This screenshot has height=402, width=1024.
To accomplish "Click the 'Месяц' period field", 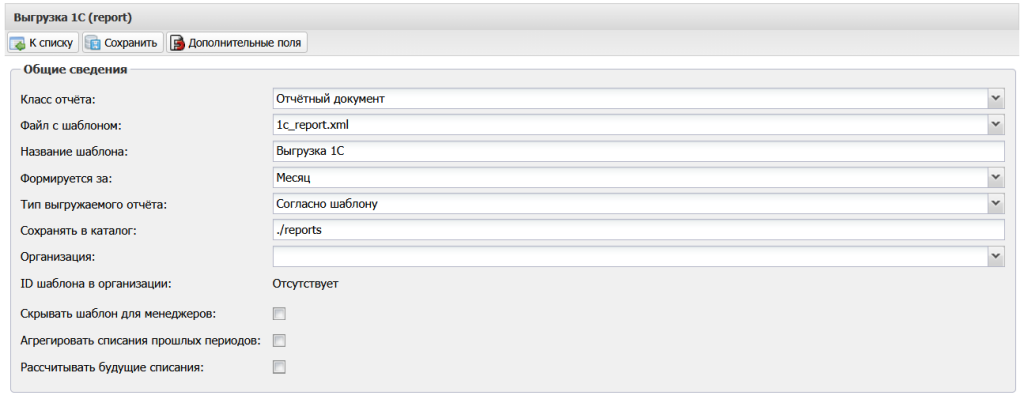I will [629, 177].
